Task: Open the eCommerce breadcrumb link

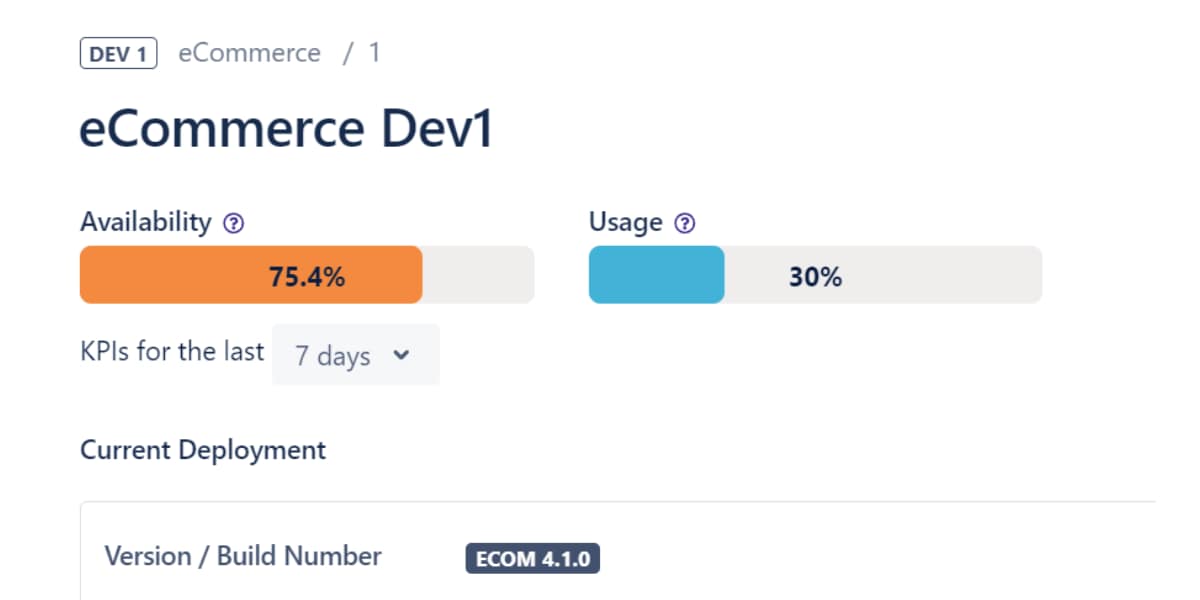Action: [x=249, y=52]
